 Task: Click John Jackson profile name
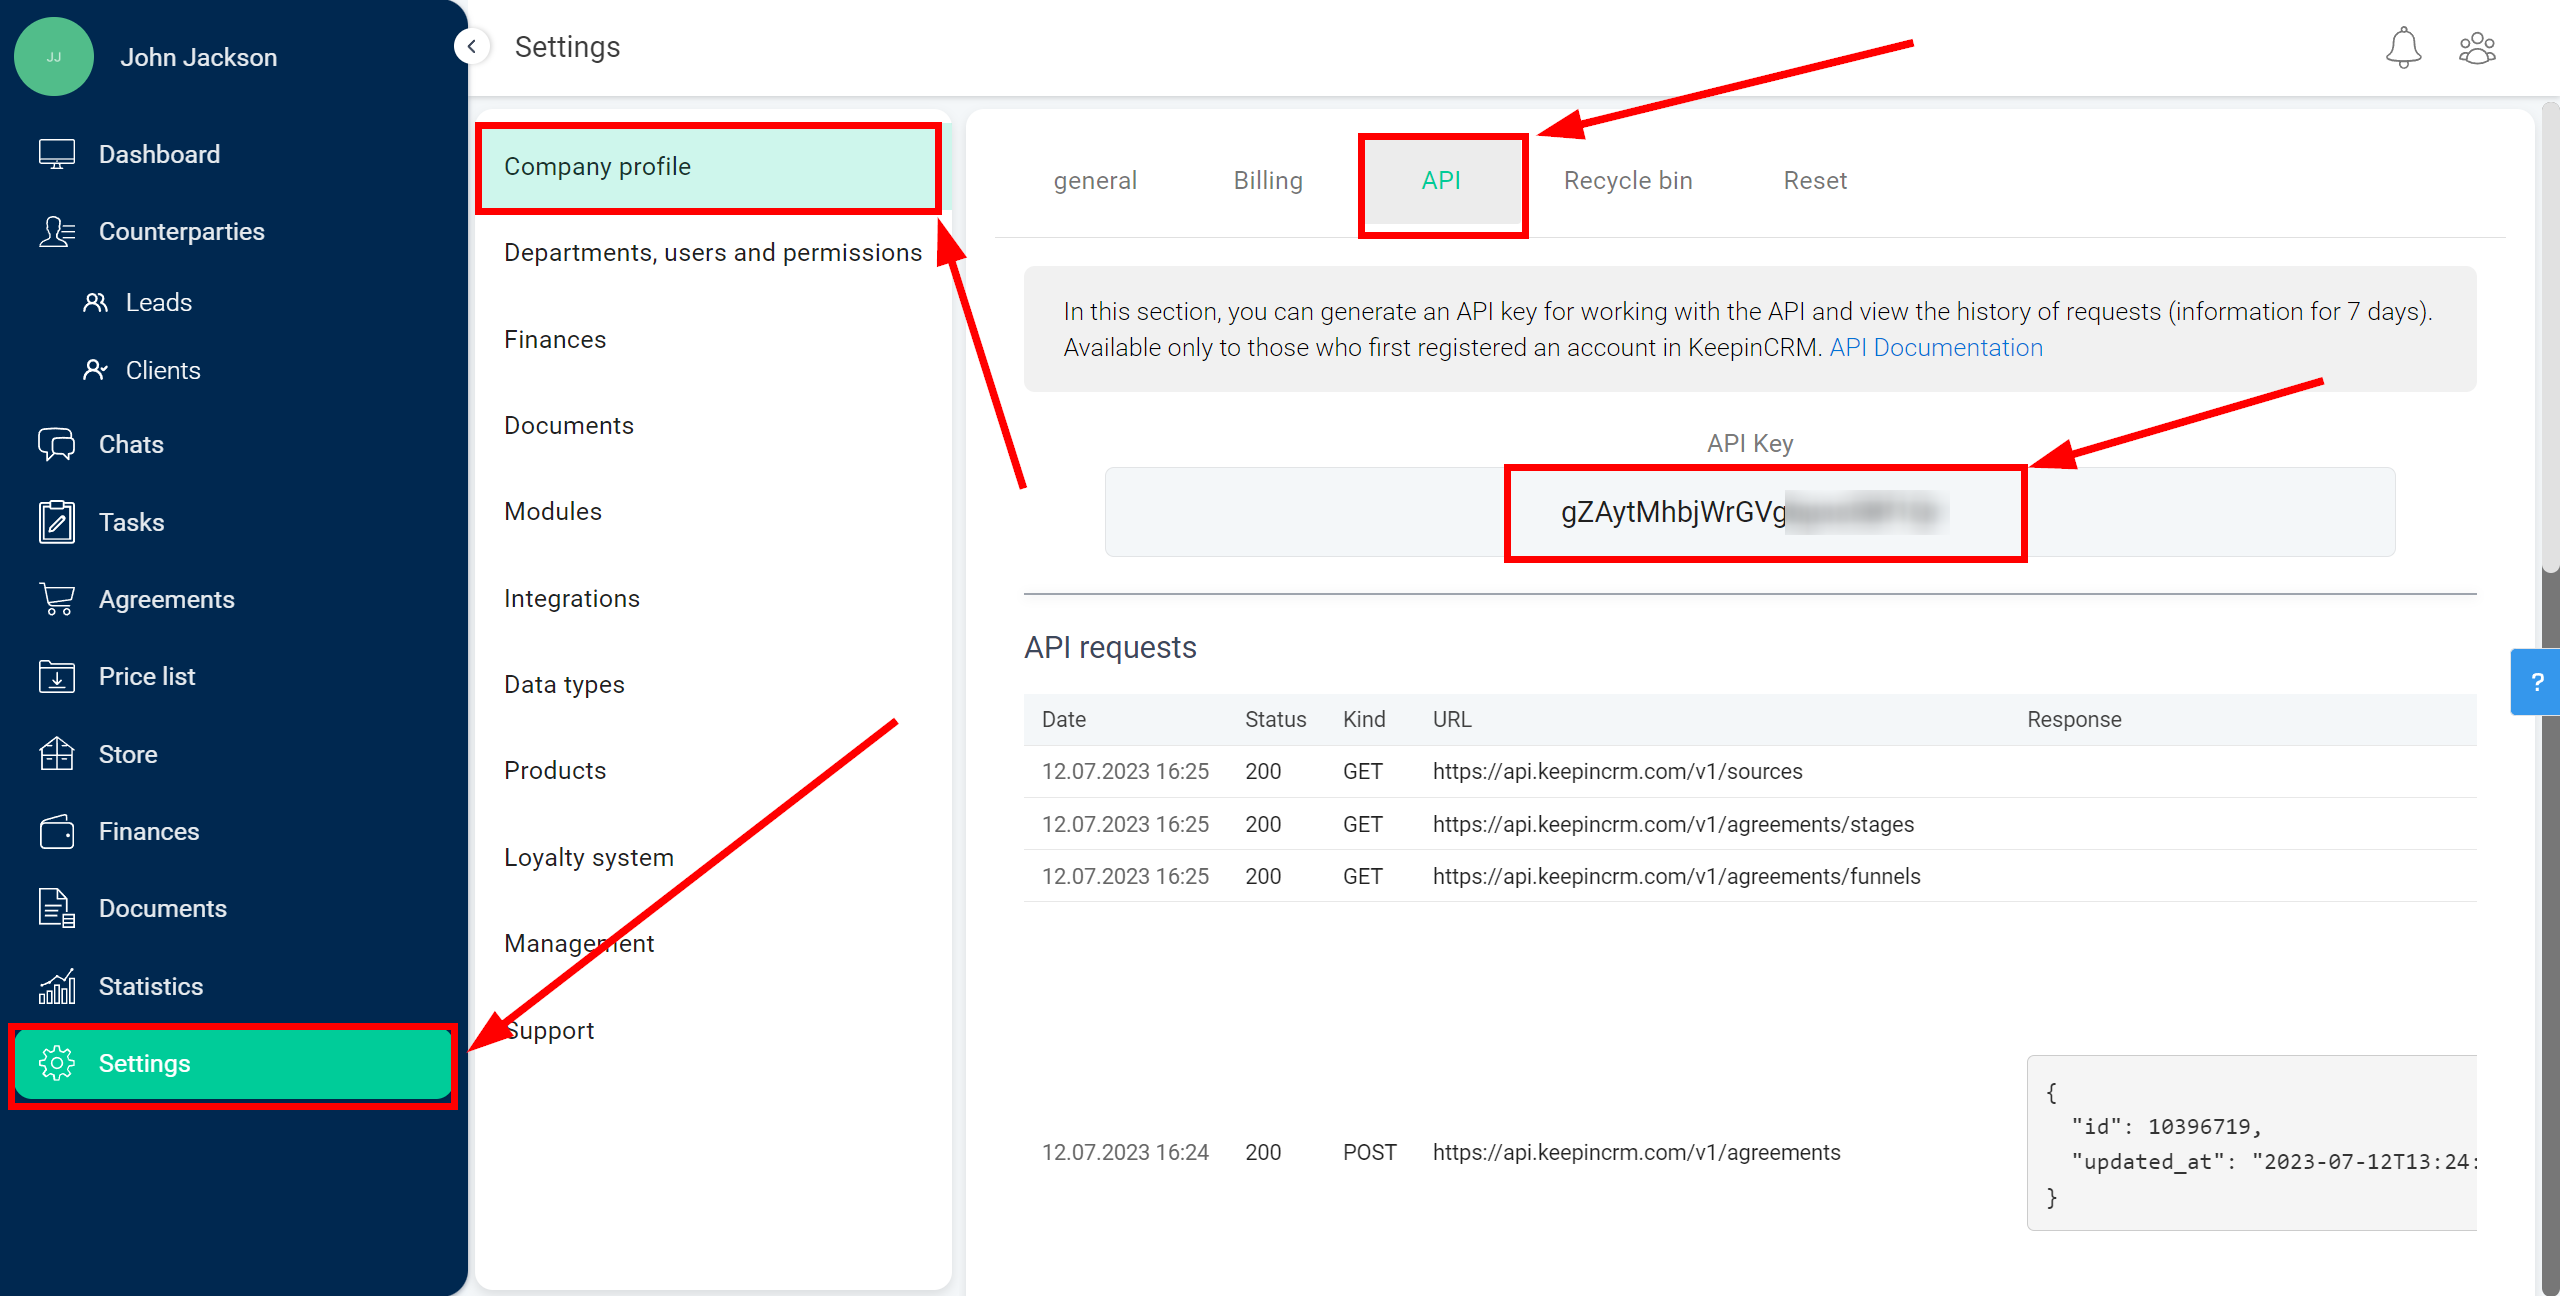click(x=199, y=57)
